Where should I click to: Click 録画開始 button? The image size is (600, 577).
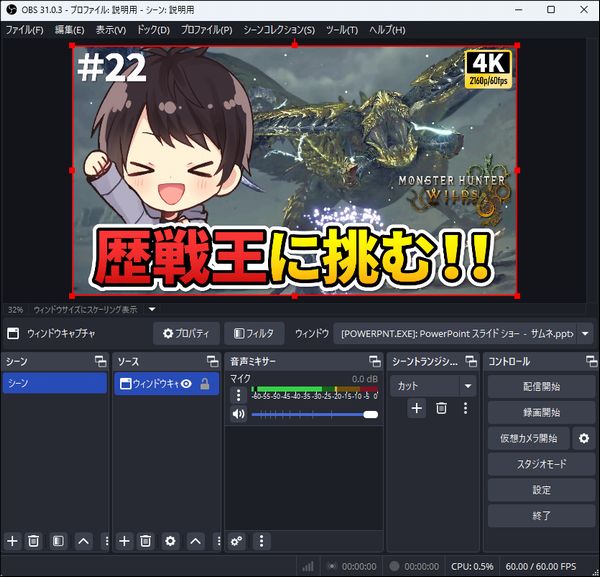pos(541,412)
